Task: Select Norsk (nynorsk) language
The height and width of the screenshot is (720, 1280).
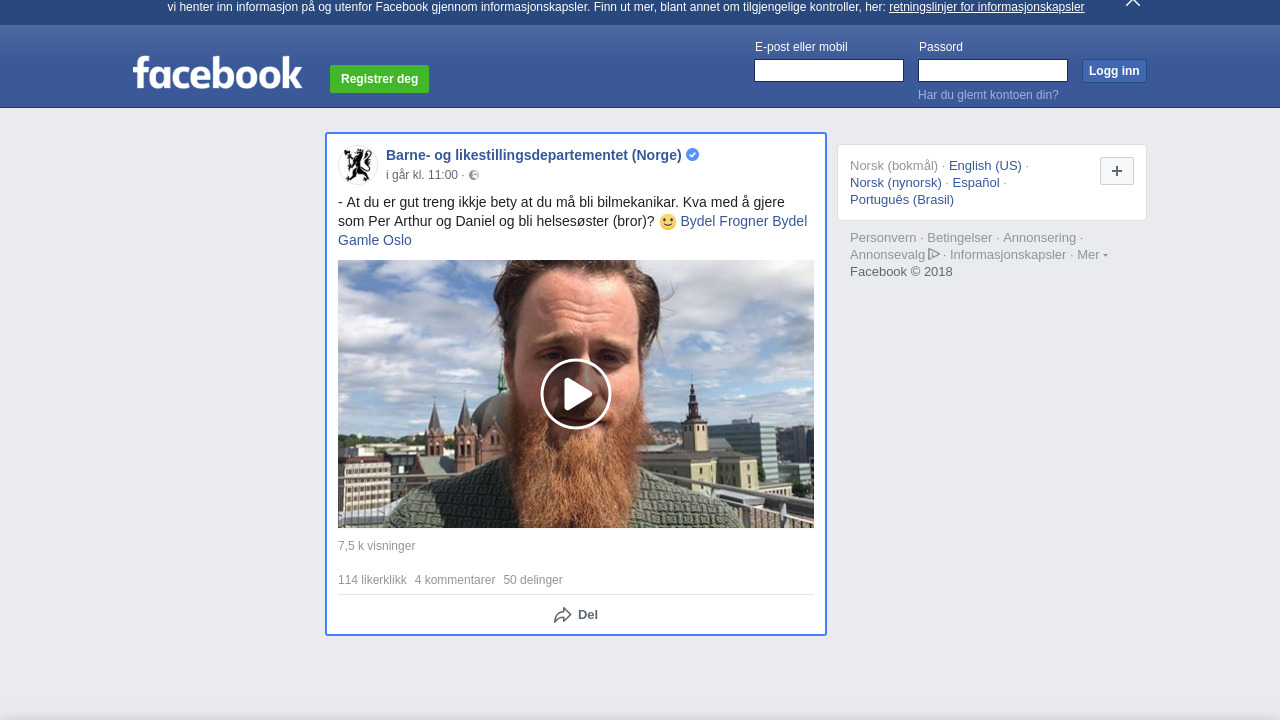Action: 895,183
